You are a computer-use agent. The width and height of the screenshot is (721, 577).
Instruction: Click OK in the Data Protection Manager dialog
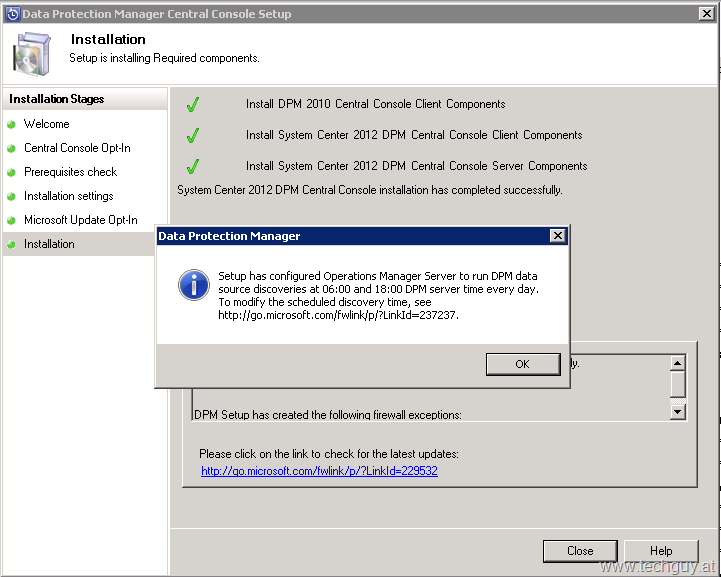click(523, 364)
